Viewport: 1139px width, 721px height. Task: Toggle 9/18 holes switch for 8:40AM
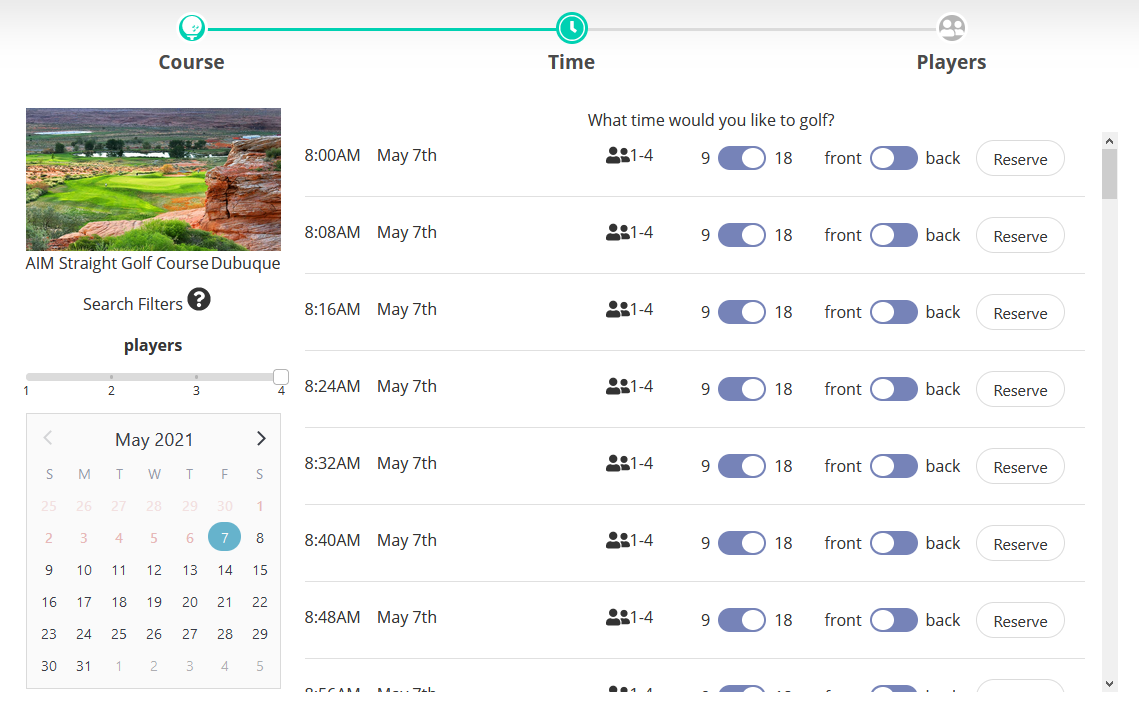(742, 543)
